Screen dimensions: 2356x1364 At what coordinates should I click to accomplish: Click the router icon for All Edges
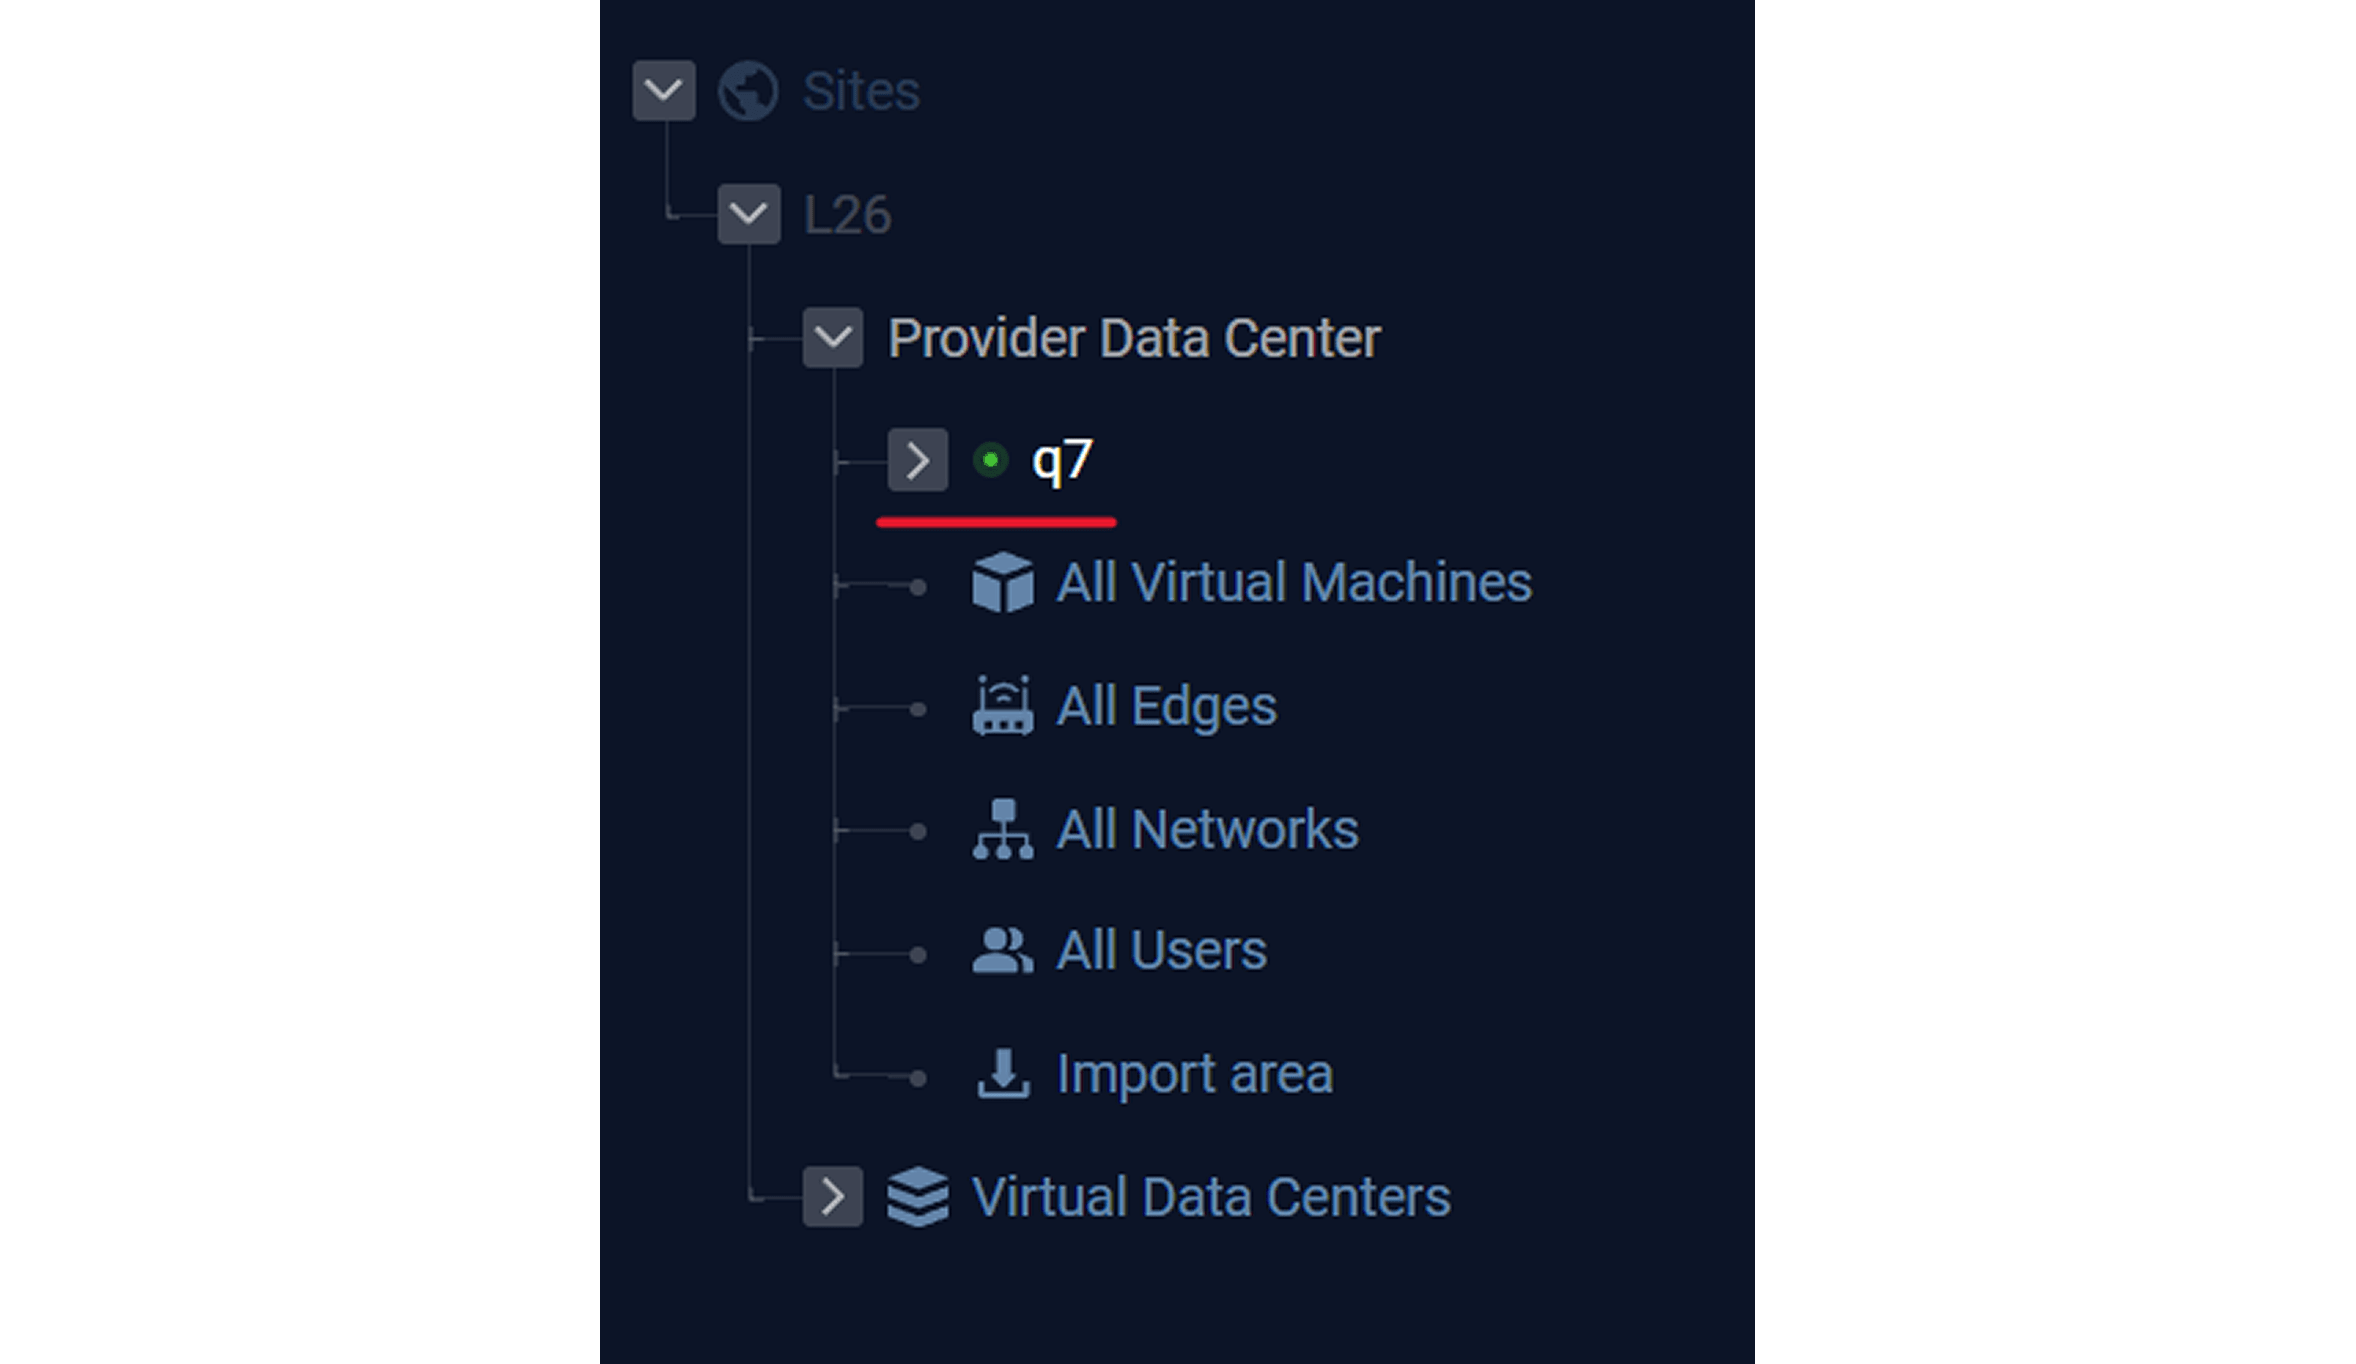(x=1002, y=706)
